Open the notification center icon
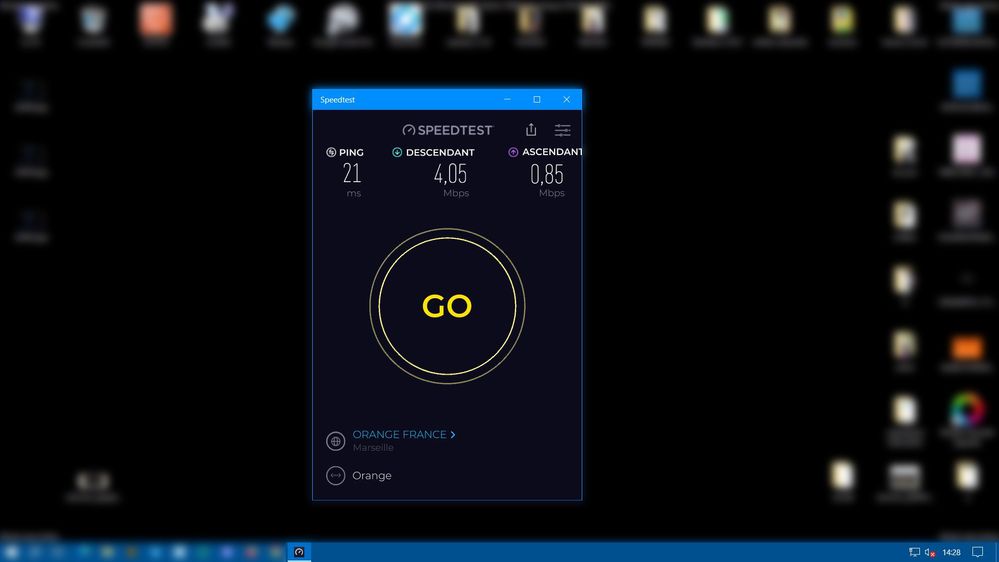The width and height of the screenshot is (999, 562). 978,552
